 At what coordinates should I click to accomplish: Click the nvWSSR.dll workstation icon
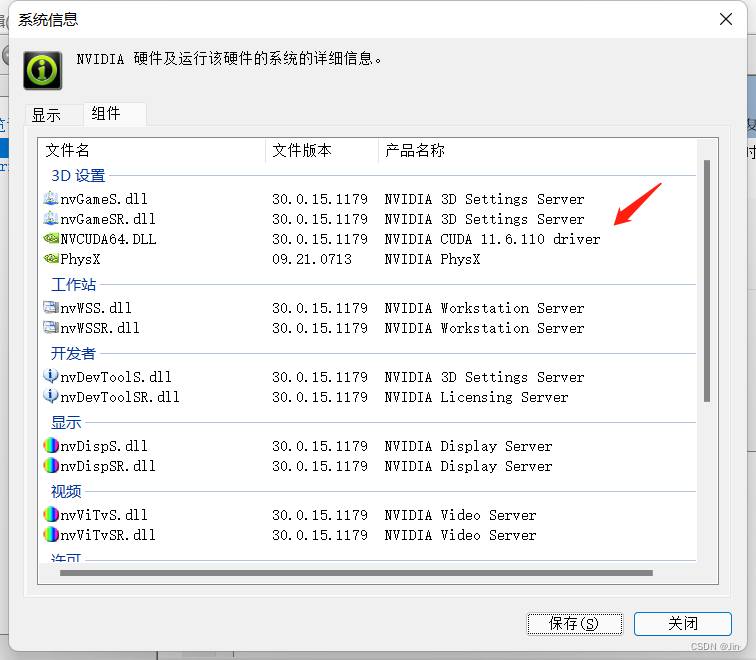(x=51, y=327)
